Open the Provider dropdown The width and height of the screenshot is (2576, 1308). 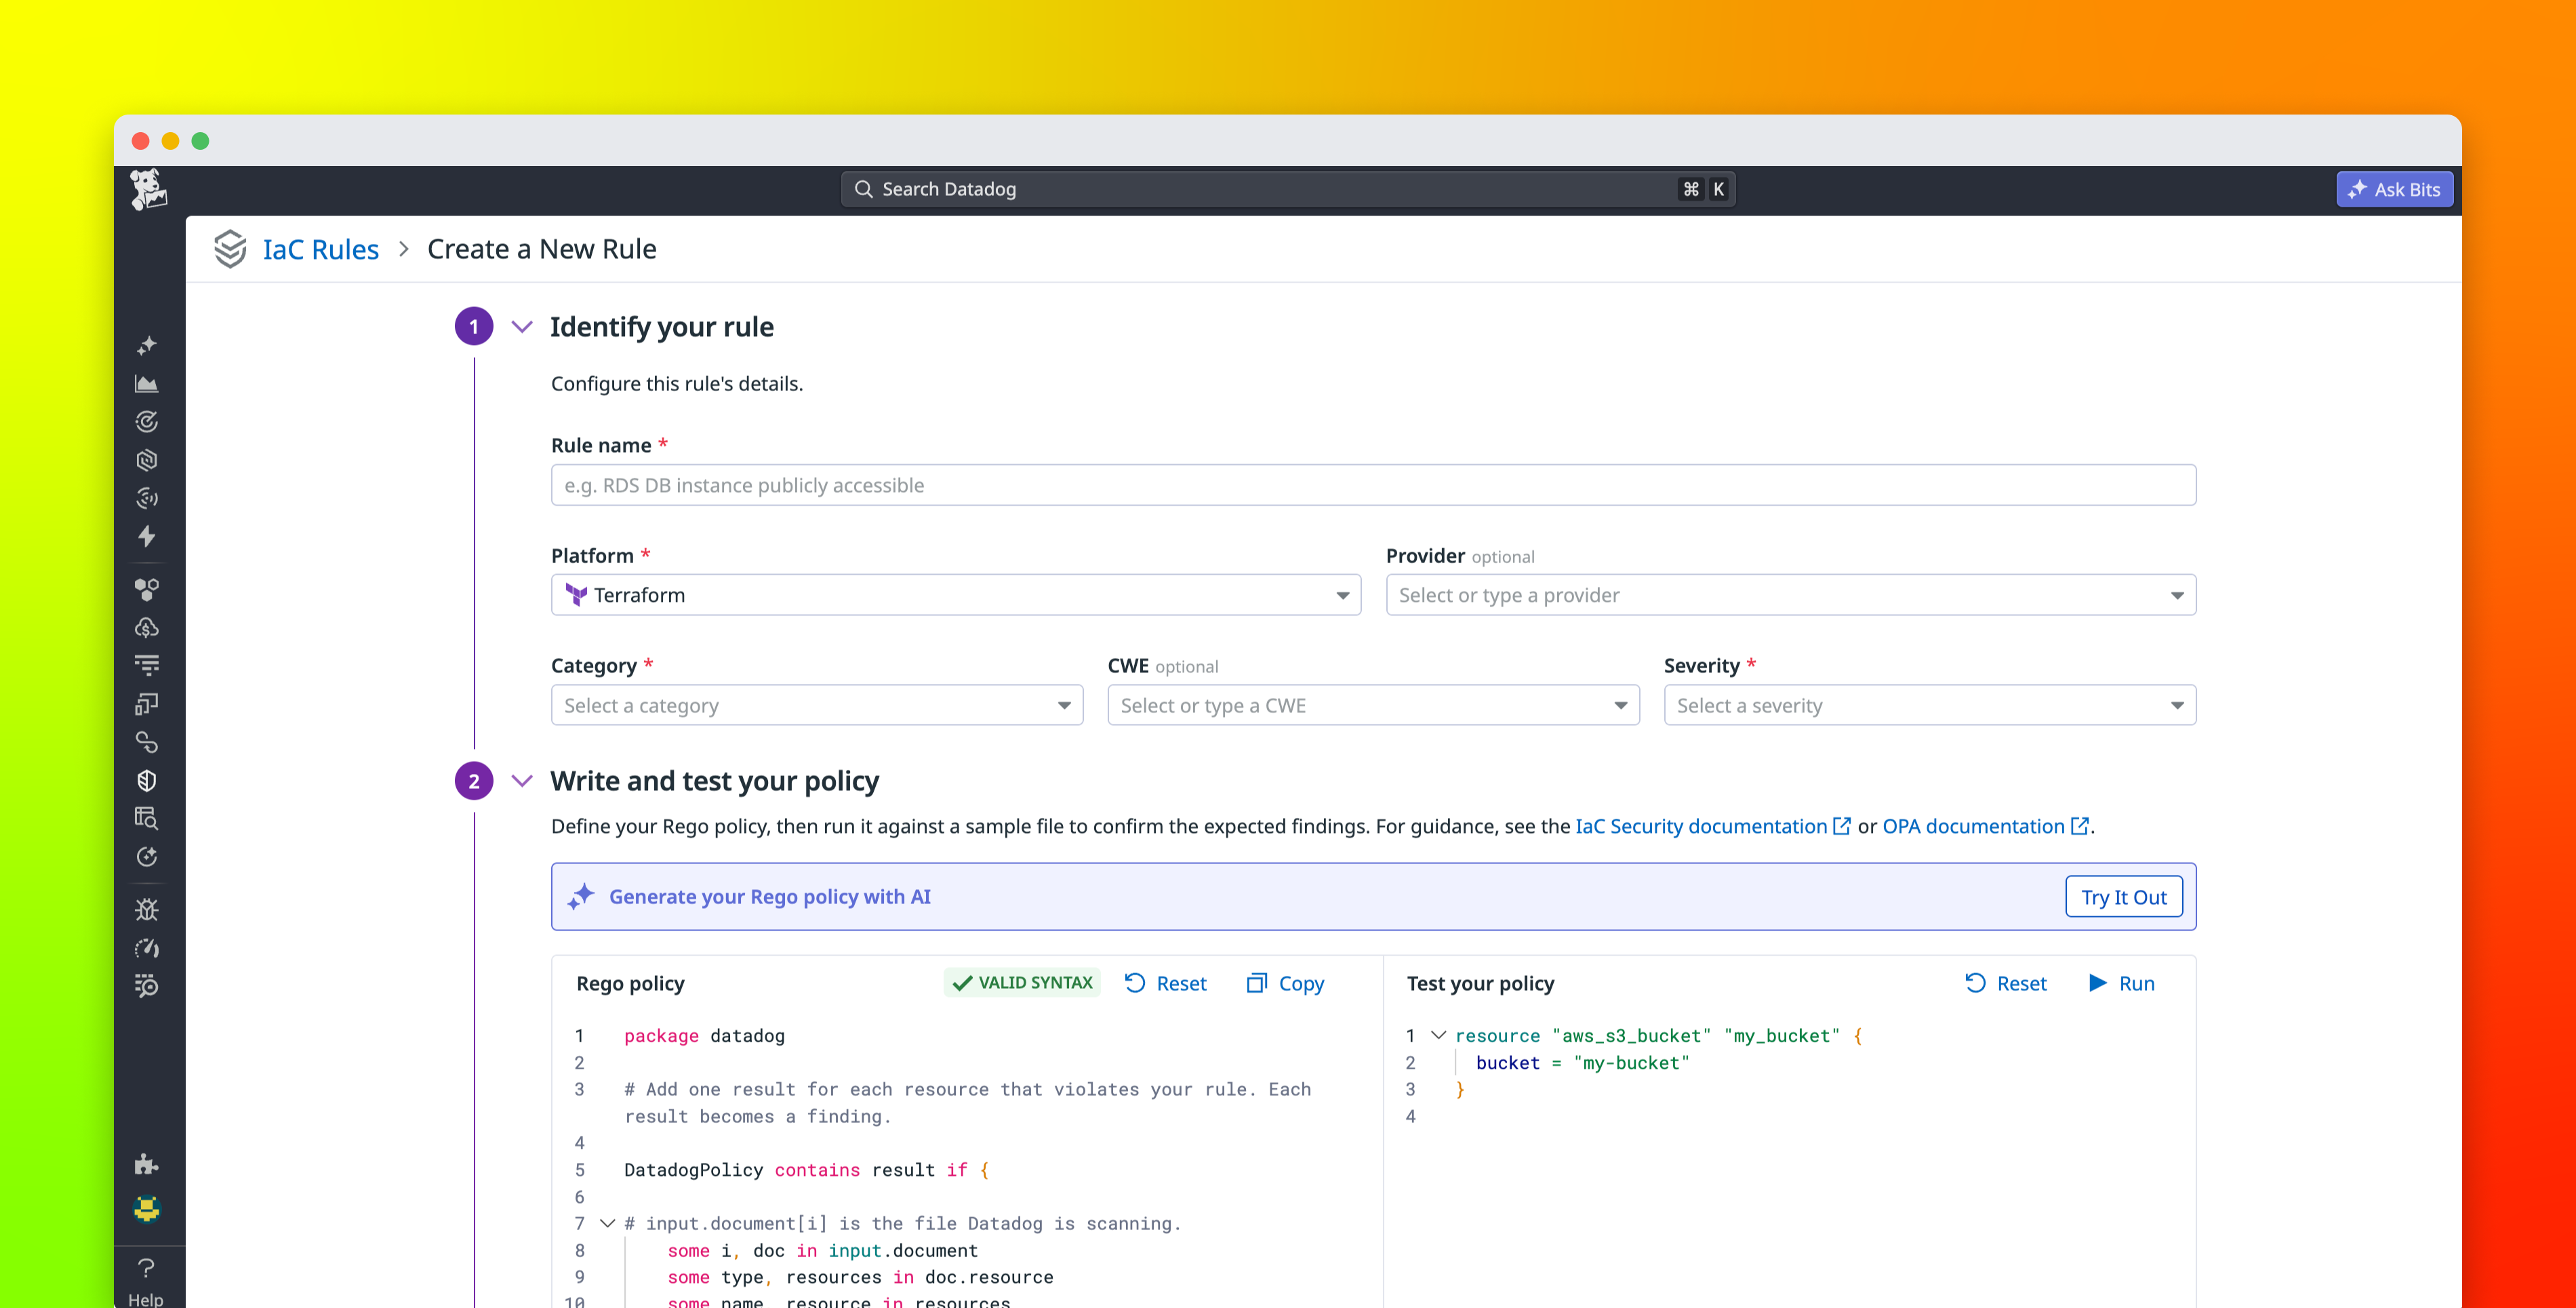(x=1790, y=595)
